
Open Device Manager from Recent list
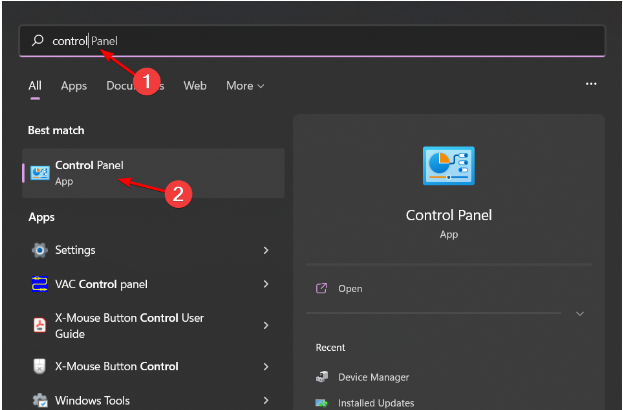[373, 377]
